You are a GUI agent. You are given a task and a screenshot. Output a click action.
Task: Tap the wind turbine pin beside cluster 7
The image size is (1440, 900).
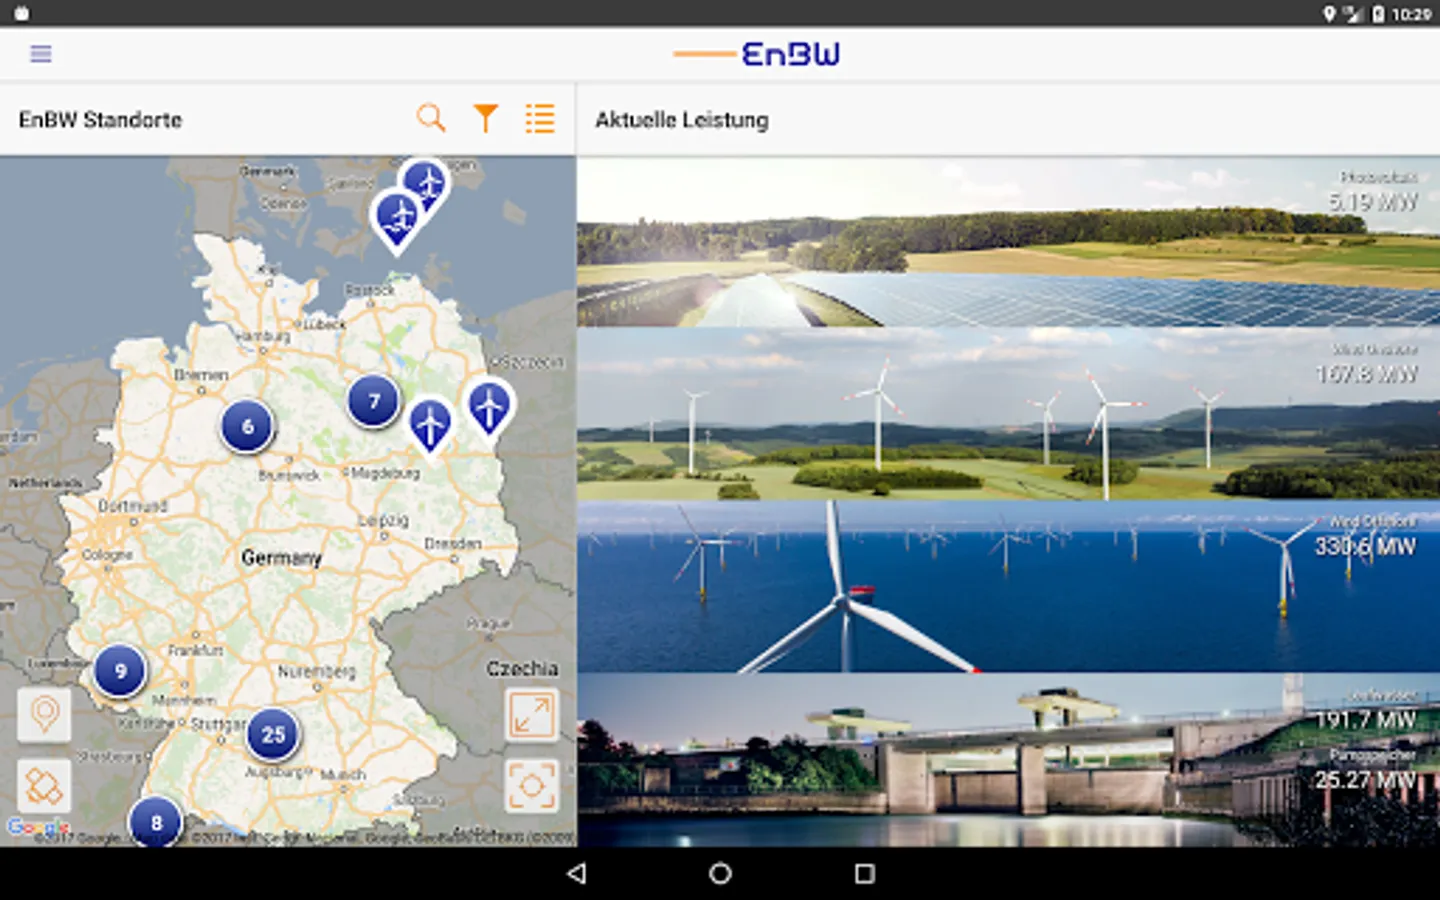click(x=430, y=424)
